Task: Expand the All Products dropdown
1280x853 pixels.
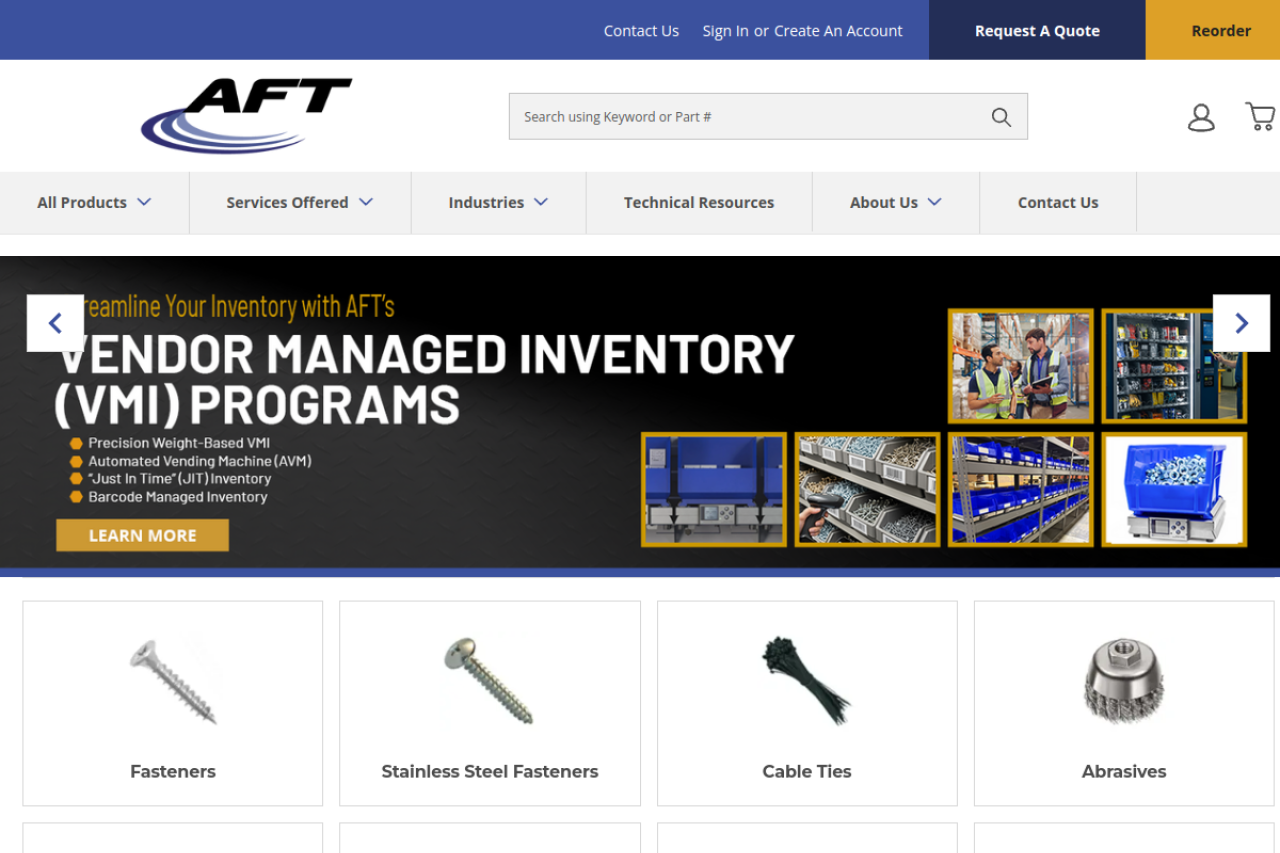Action: click(x=94, y=202)
